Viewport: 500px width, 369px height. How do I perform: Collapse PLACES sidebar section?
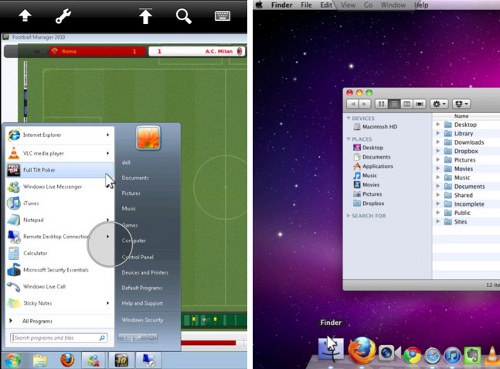(348, 139)
